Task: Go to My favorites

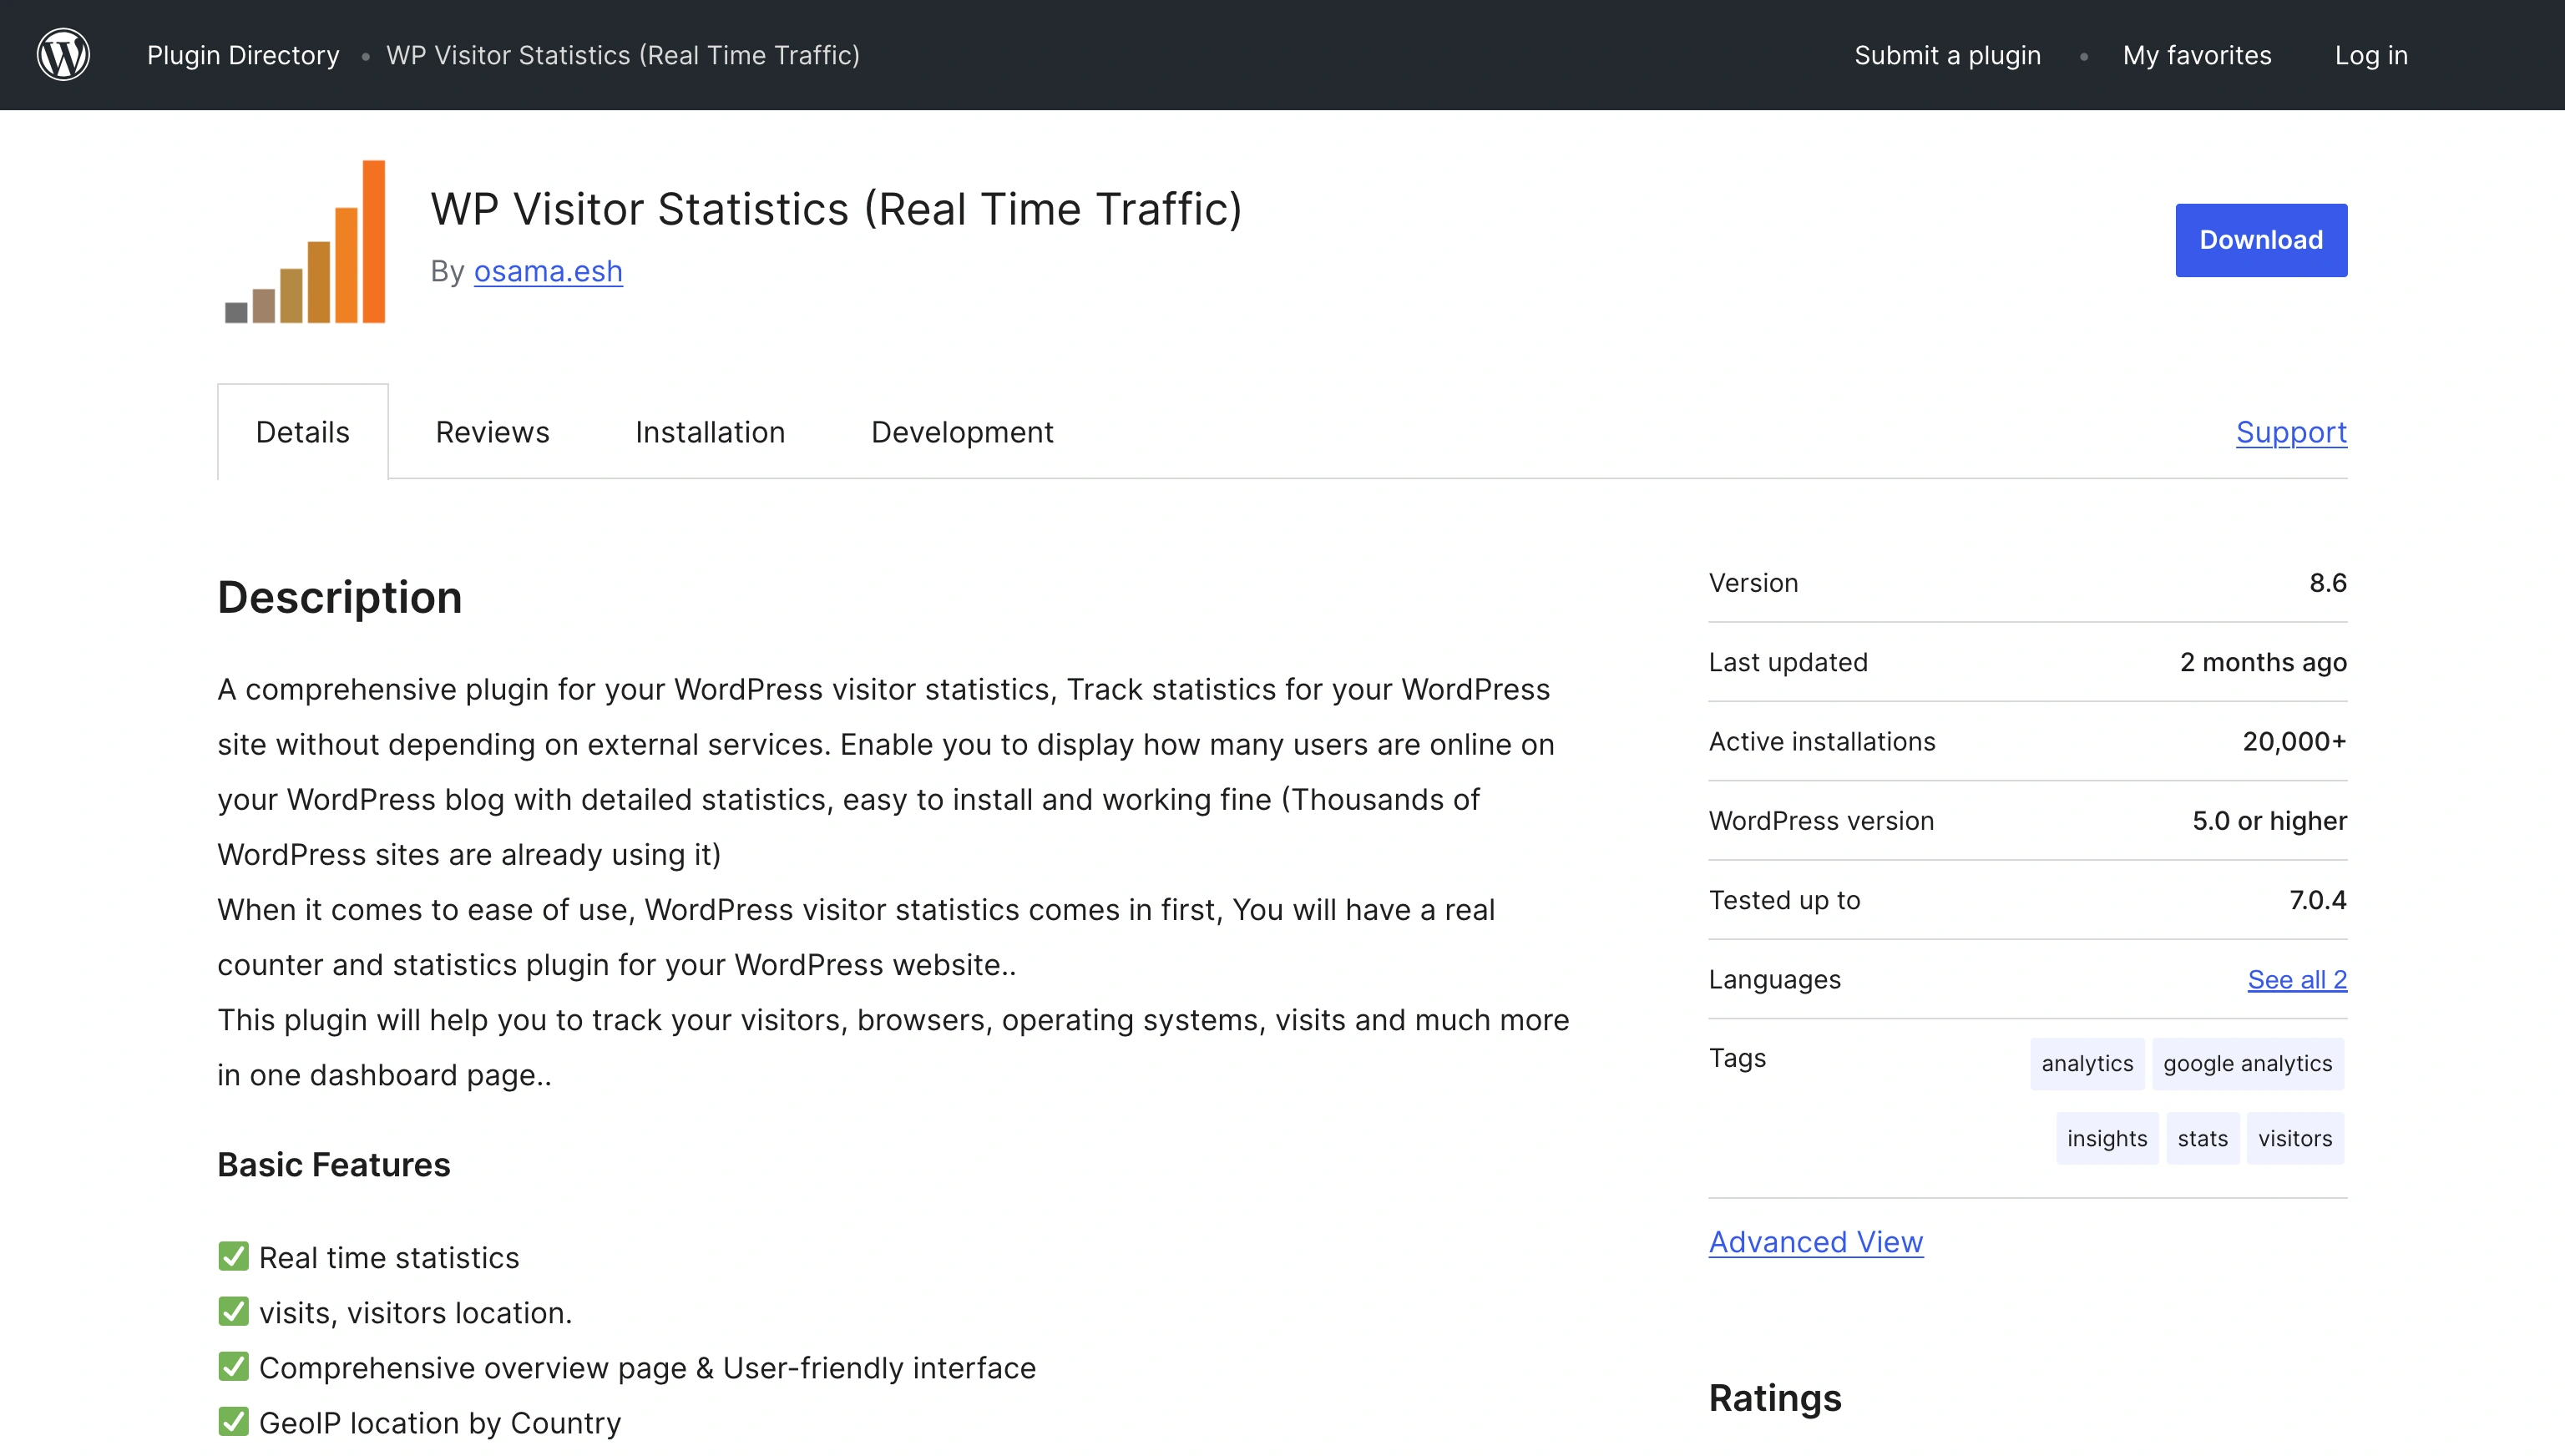Action: click(x=2197, y=55)
